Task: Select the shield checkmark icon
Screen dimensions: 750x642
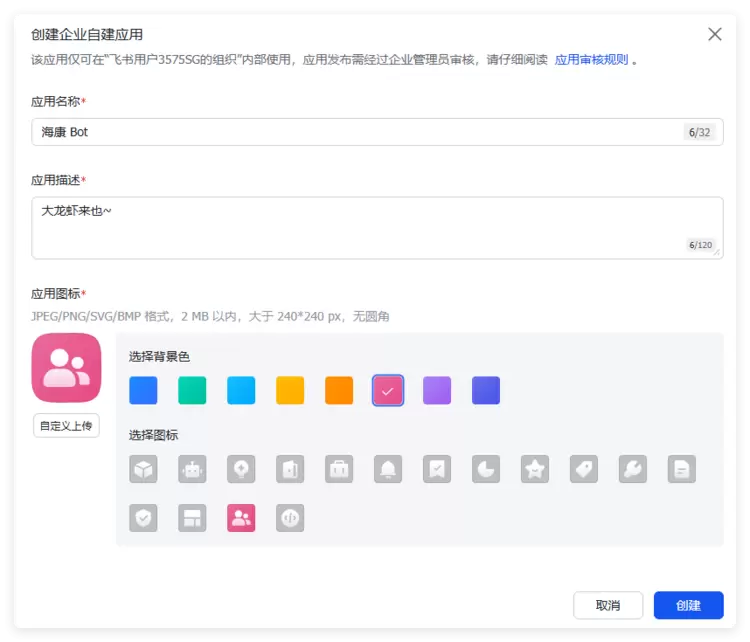Action: click(x=143, y=517)
